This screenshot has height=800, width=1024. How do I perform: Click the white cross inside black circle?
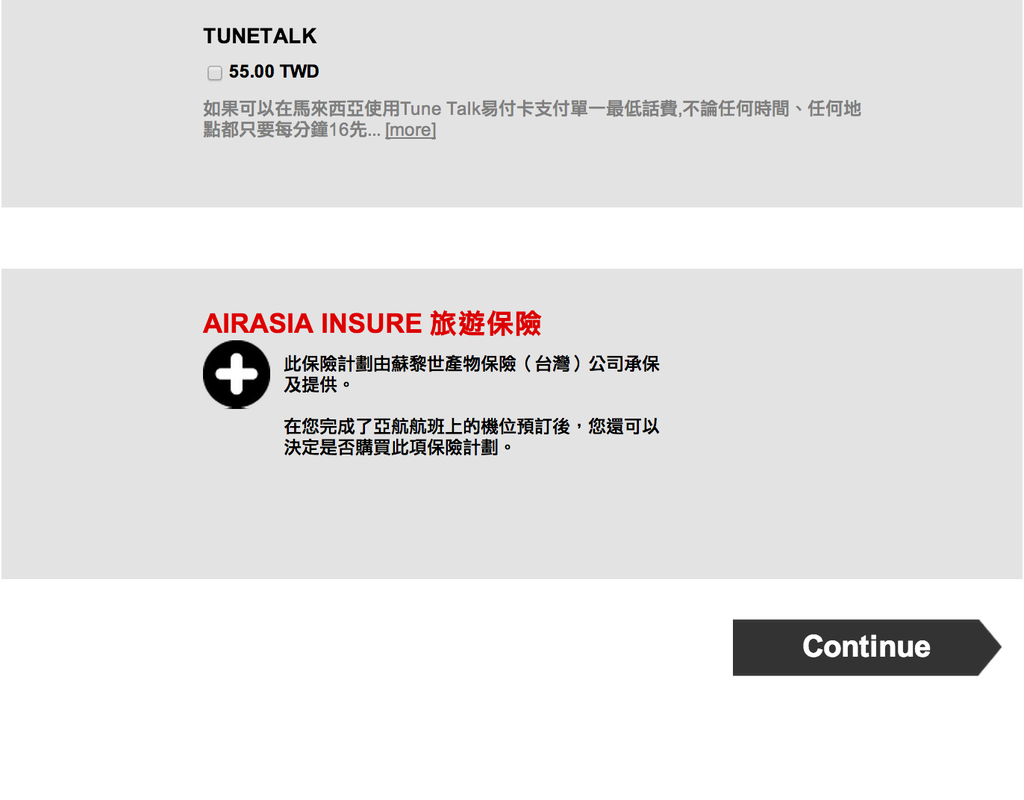pyautogui.click(x=236, y=374)
